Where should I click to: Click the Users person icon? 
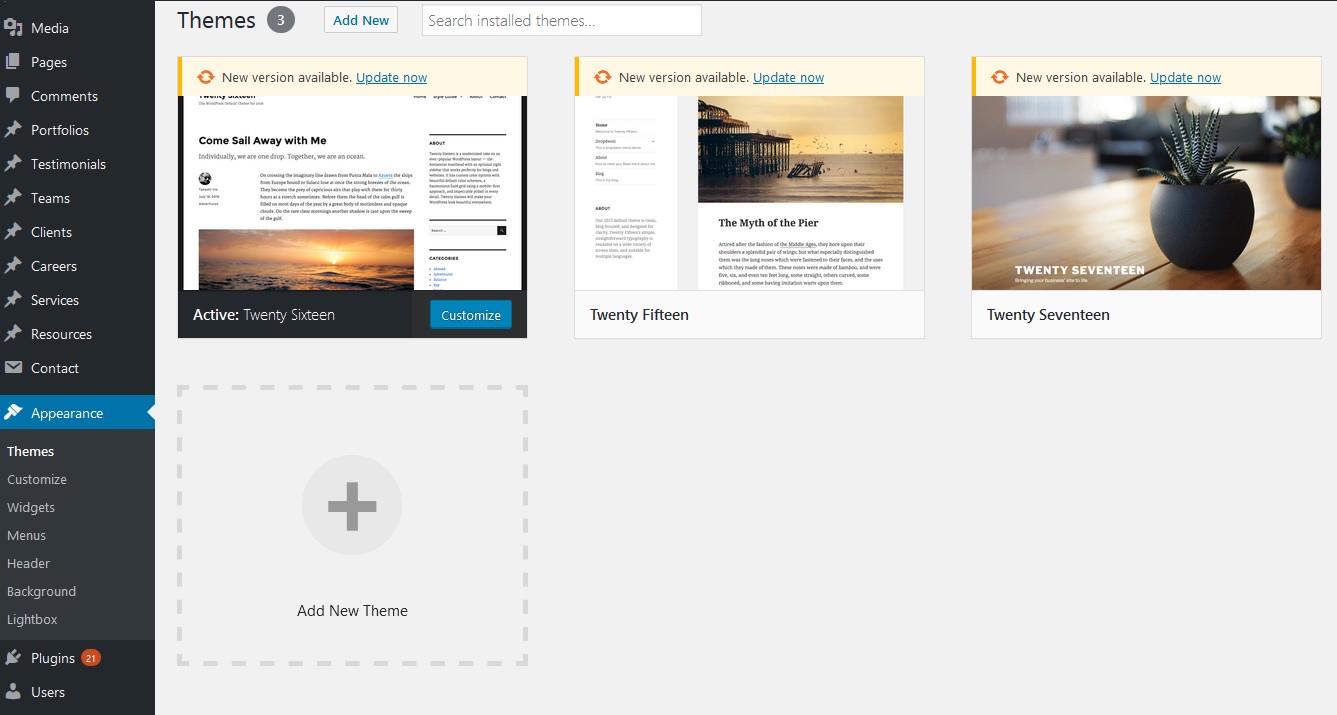[13, 692]
